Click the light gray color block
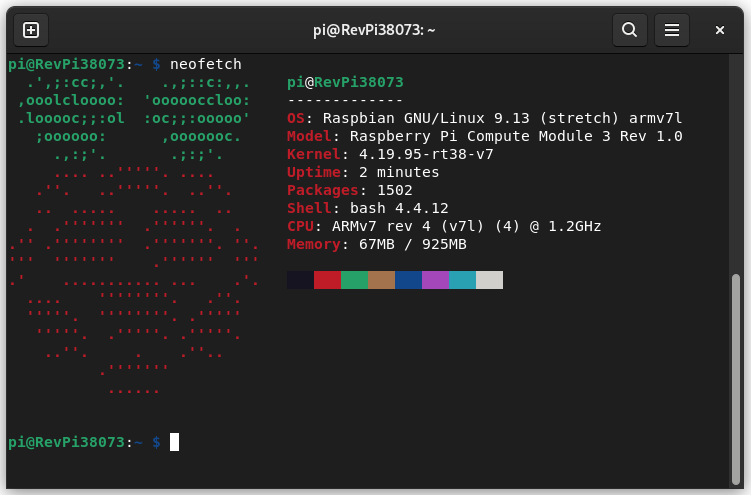 tap(489, 280)
